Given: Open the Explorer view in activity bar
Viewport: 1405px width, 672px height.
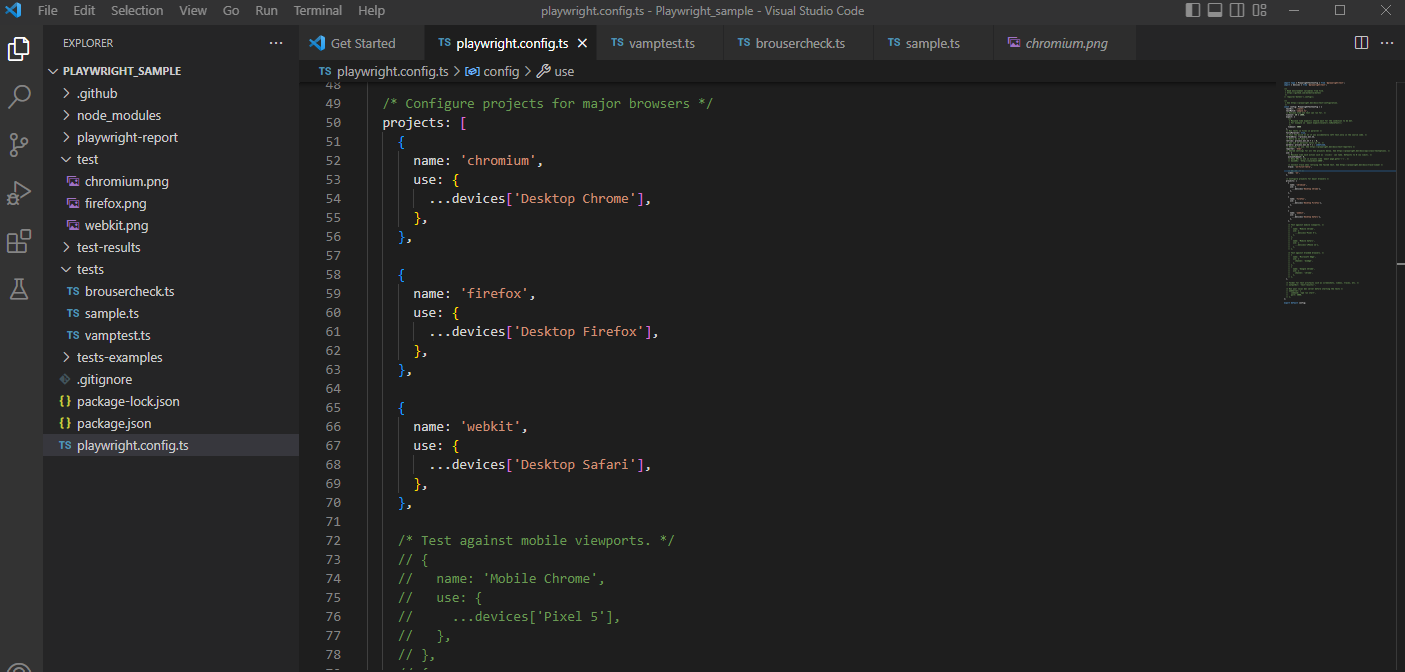Looking at the screenshot, I should pyautogui.click(x=19, y=49).
